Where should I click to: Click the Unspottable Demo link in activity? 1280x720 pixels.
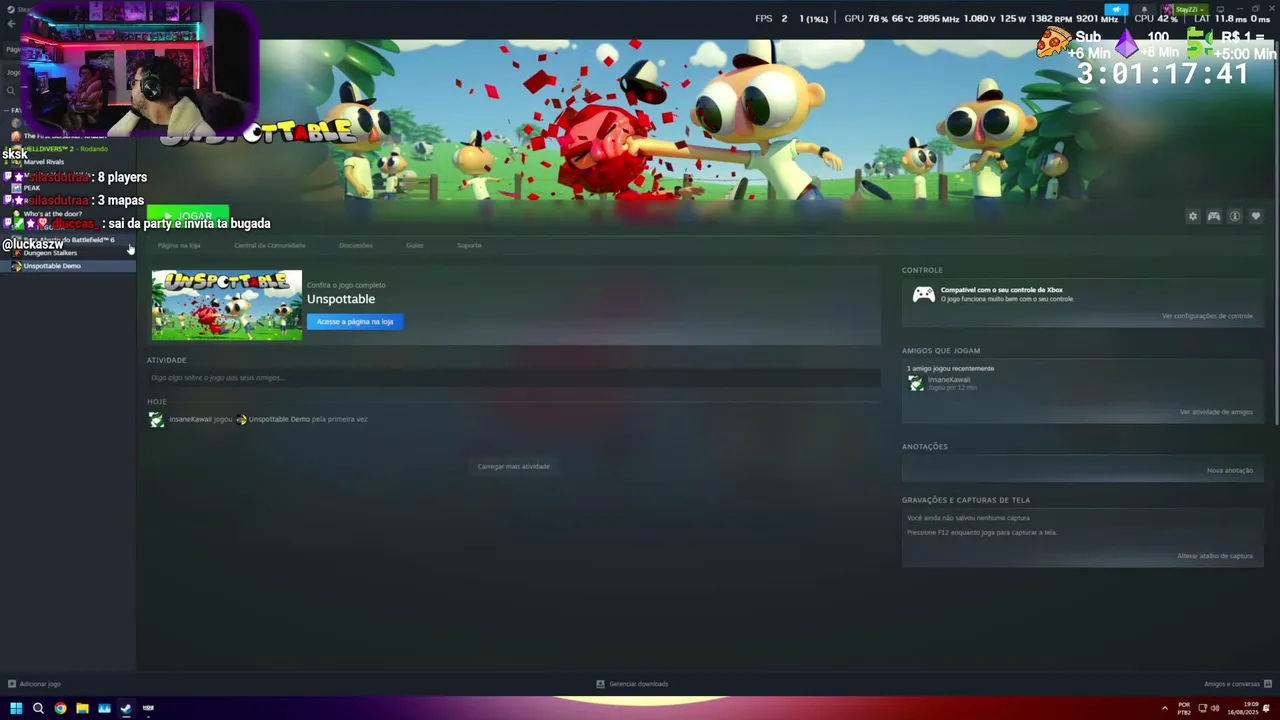279,419
